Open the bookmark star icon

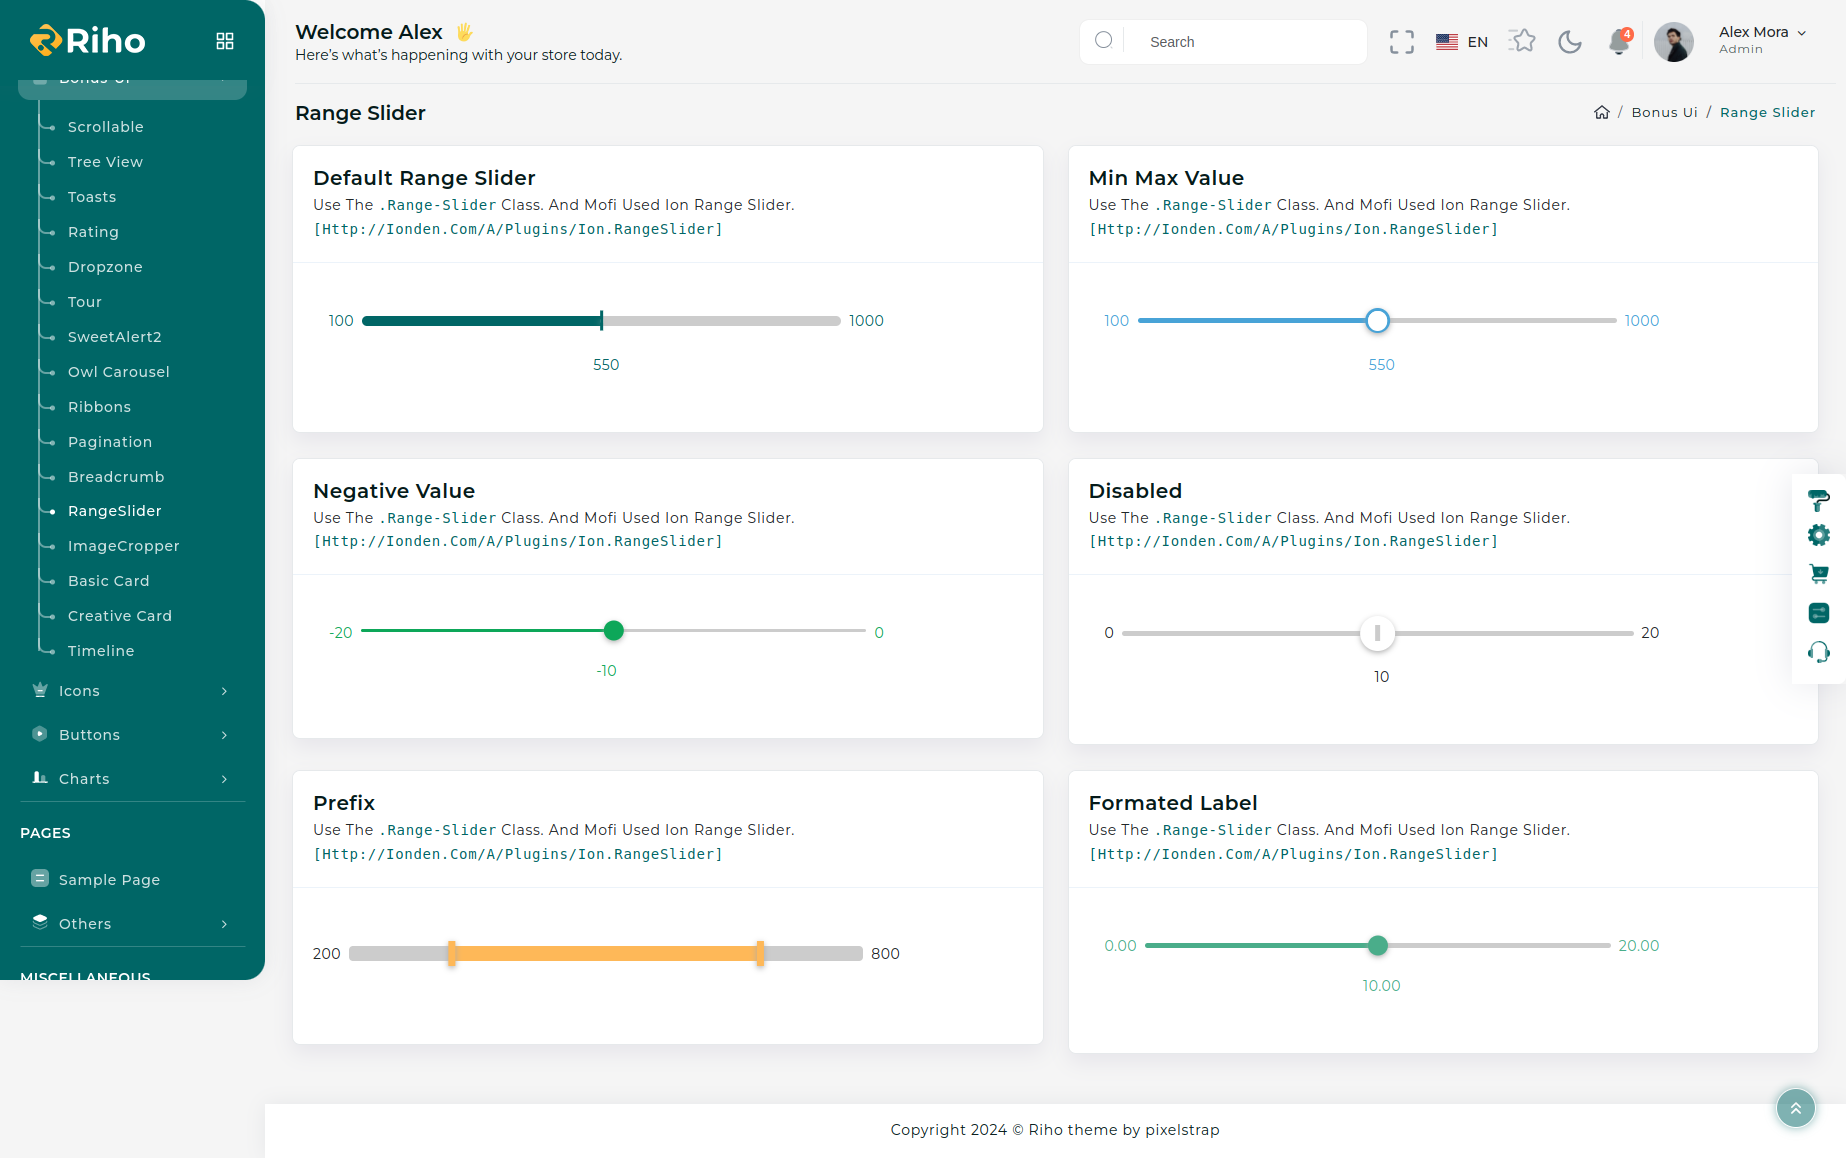coord(1522,41)
